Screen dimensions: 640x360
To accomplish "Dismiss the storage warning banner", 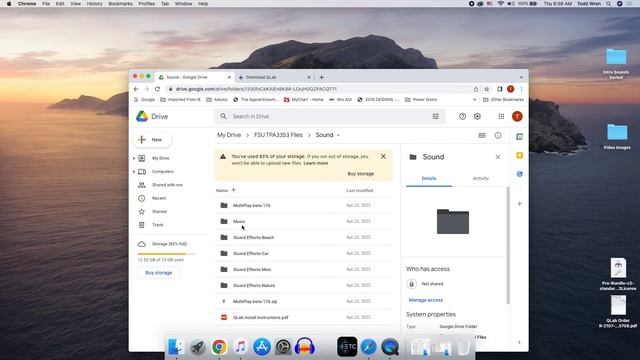I will click(383, 156).
